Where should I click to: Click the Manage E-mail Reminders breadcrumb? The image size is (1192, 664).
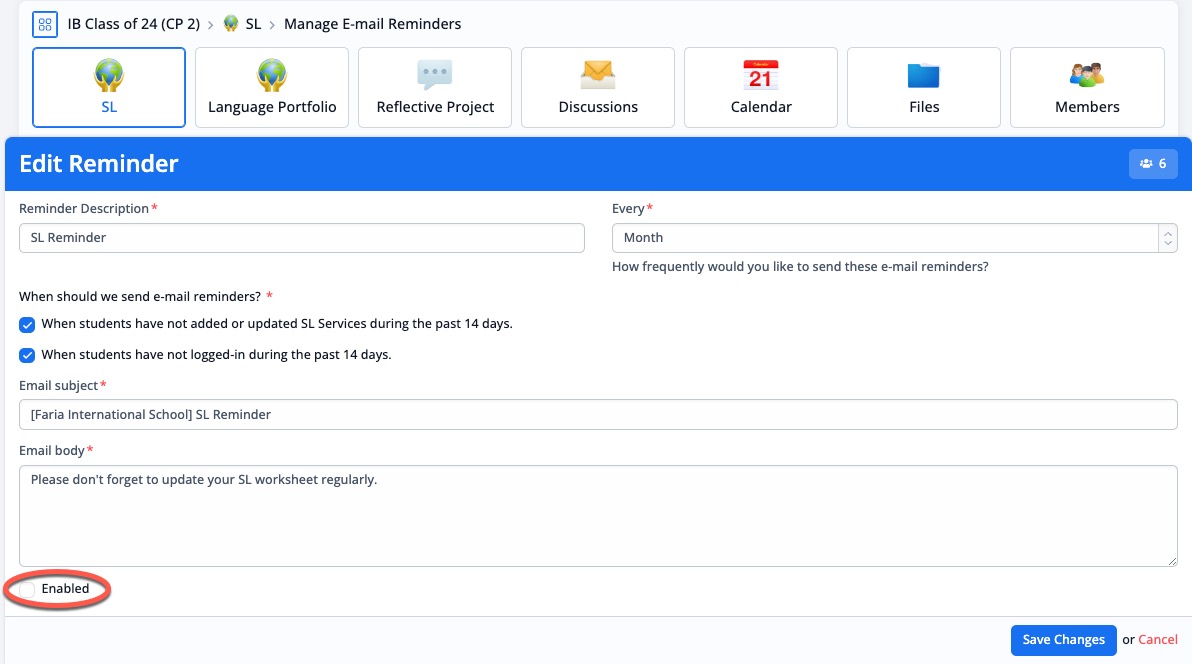372,24
